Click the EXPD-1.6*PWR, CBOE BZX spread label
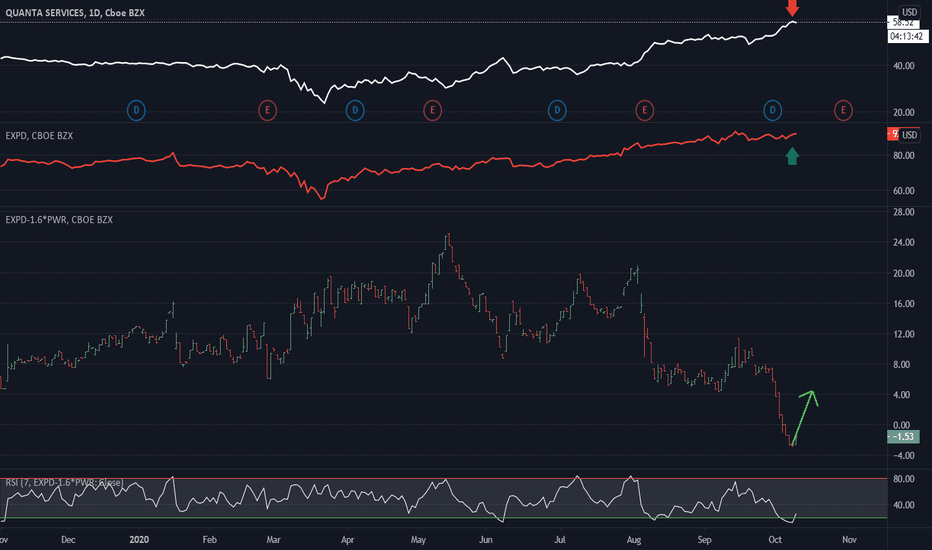 point(59,219)
